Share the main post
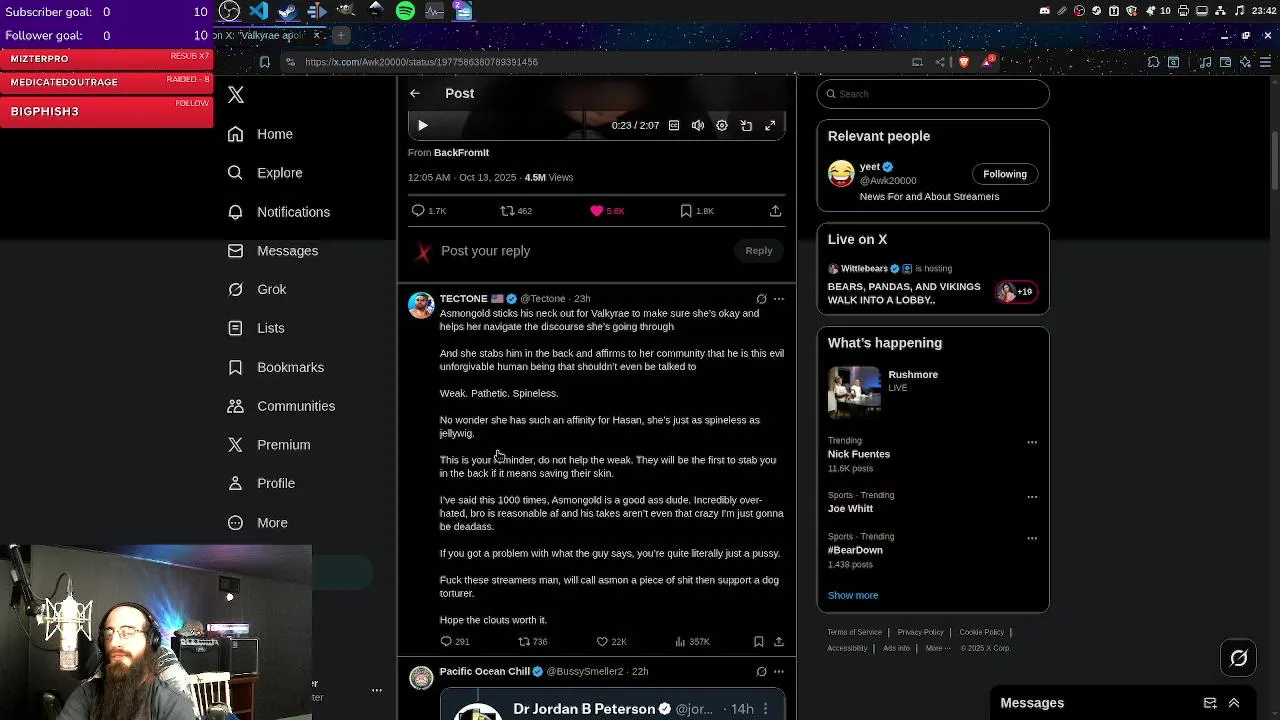Image resolution: width=1280 pixels, height=720 pixels. tap(775, 211)
